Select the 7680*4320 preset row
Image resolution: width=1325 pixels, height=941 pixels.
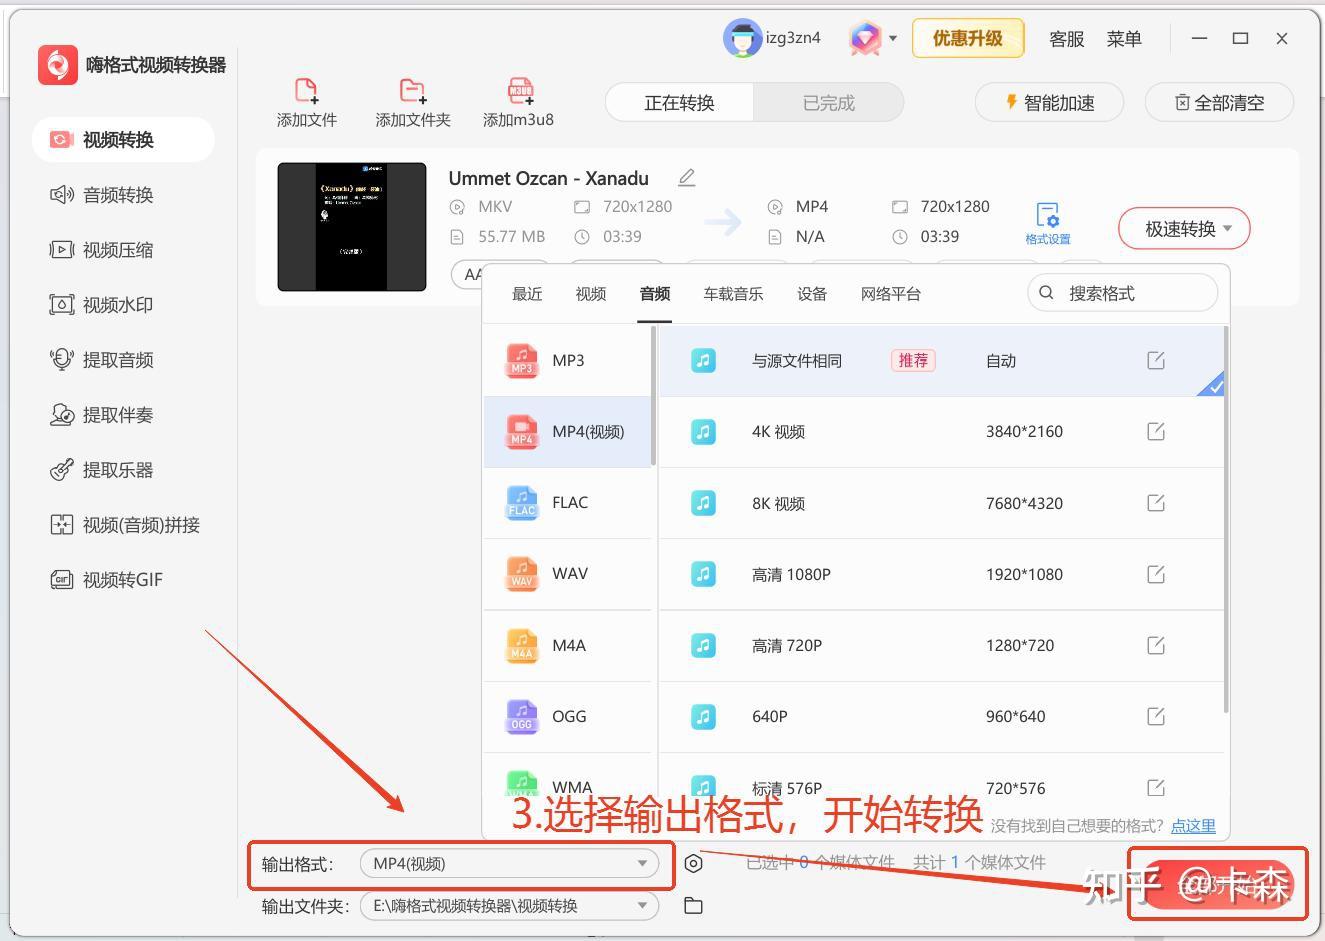(x=942, y=503)
